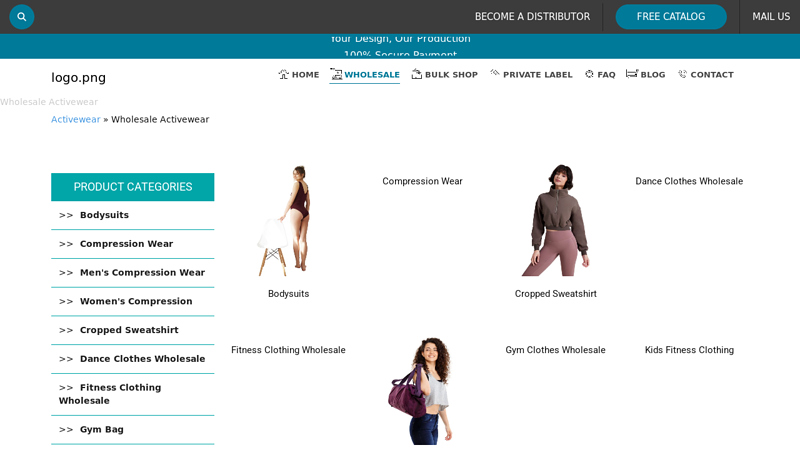Open Bodysuits label under product image

[288, 294]
